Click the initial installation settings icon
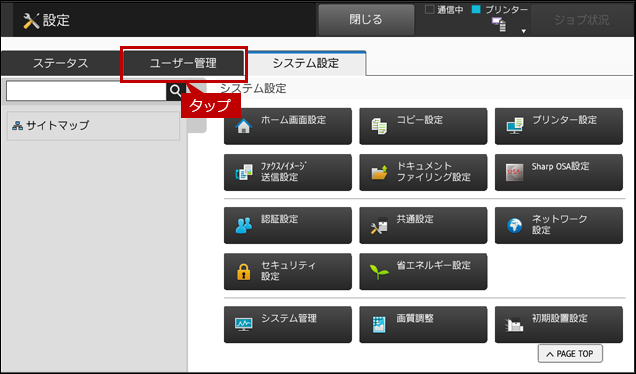This screenshot has height=374, width=636. click(514, 325)
